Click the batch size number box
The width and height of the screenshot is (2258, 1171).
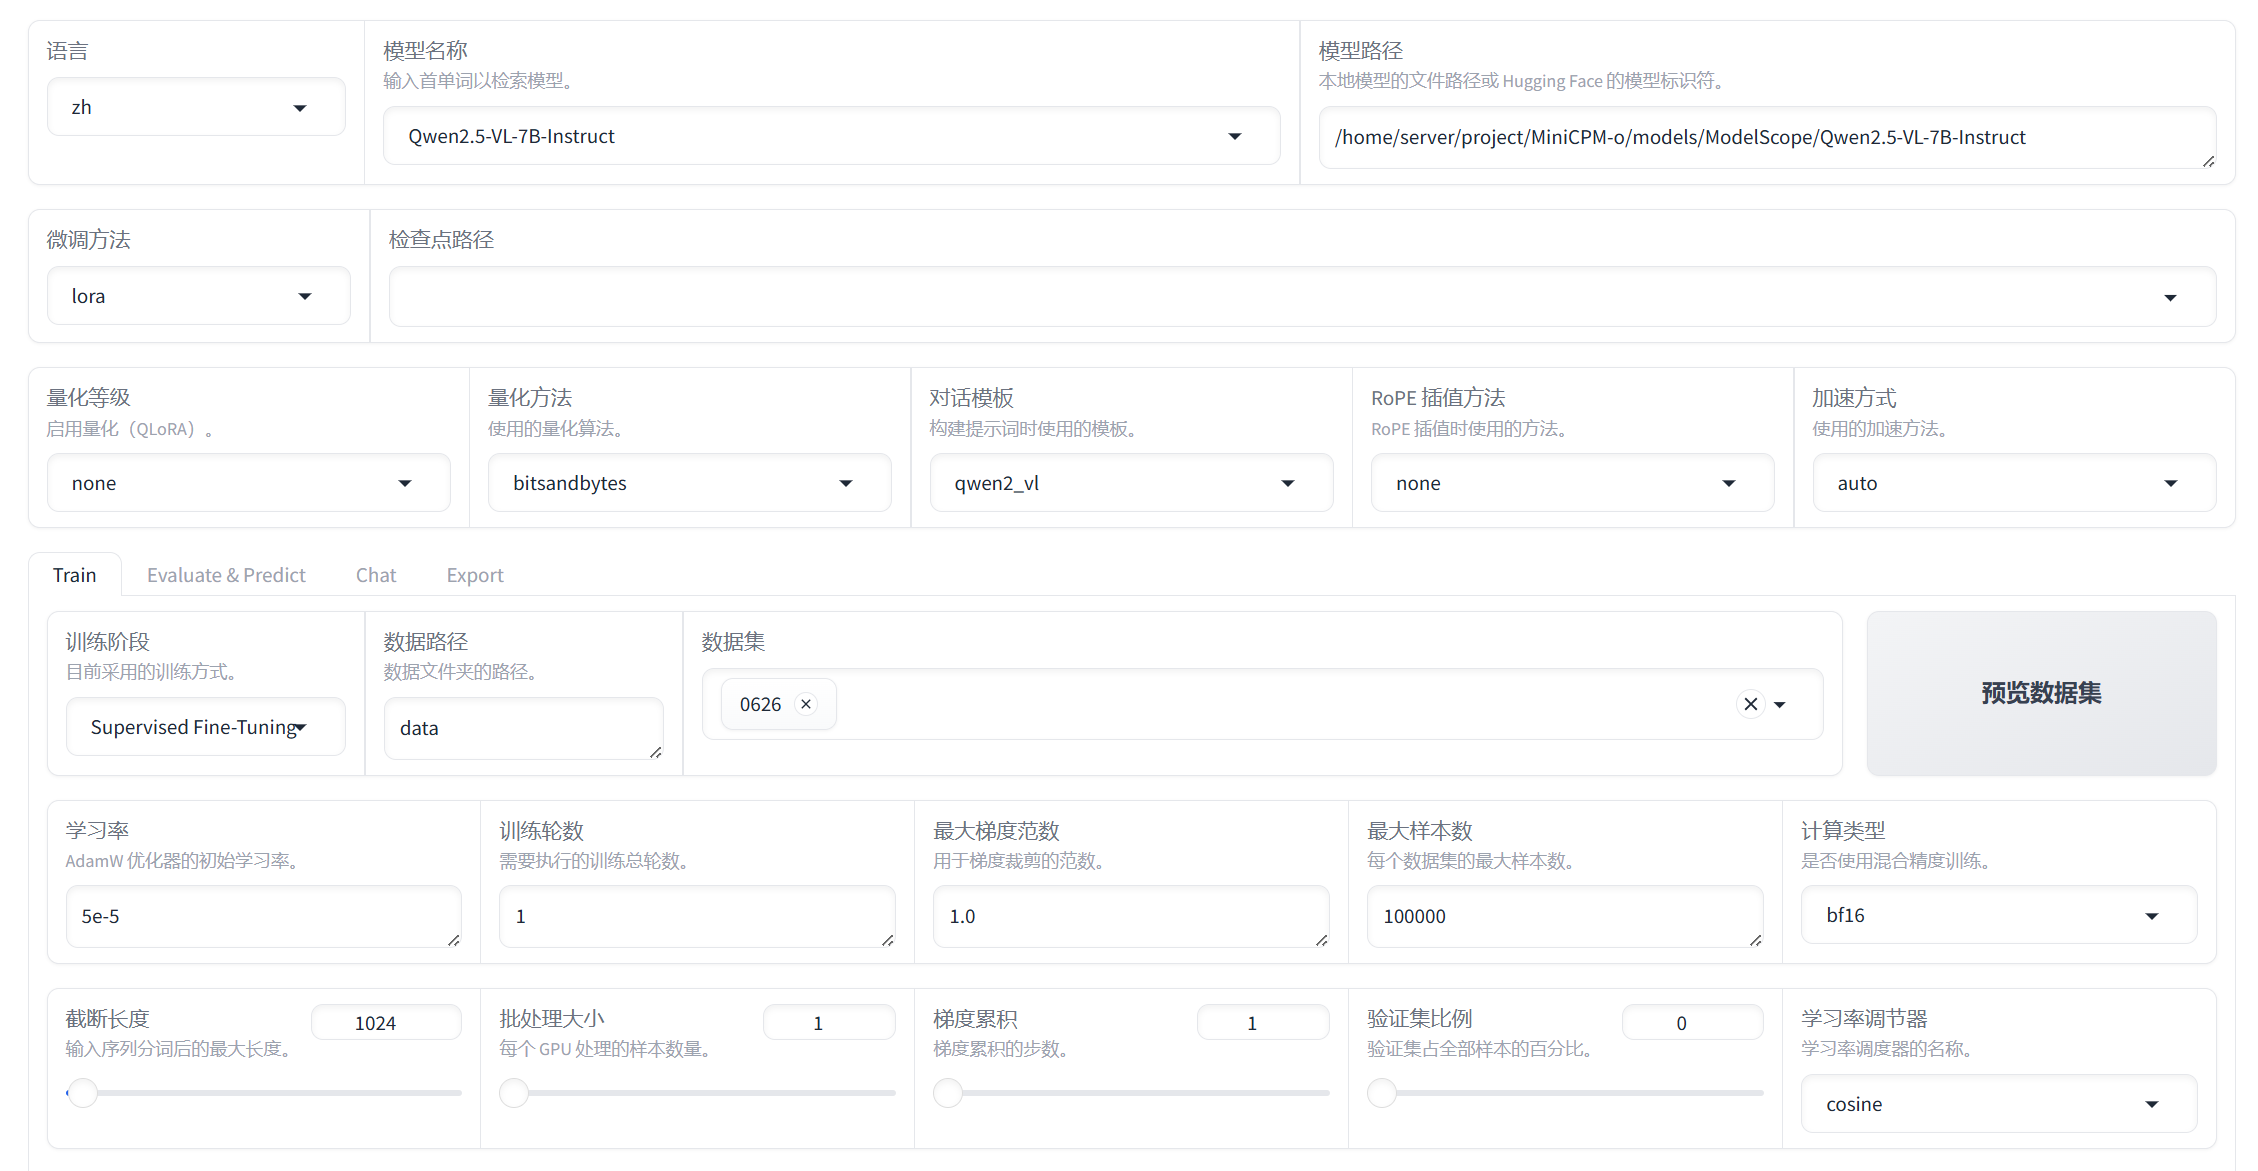(829, 1023)
